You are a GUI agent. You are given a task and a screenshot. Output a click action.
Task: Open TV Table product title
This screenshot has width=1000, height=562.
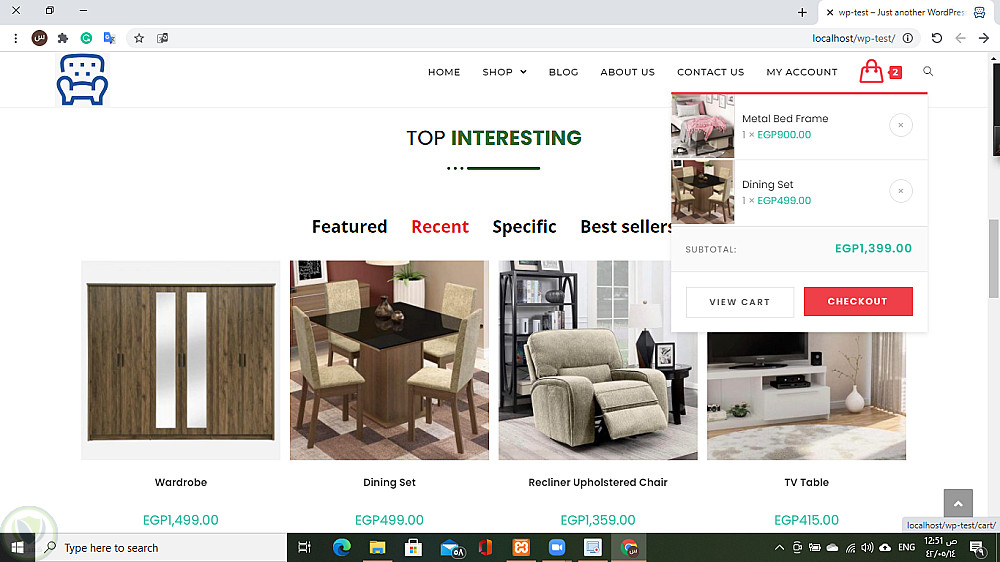pyautogui.click(x=806, y=482)
